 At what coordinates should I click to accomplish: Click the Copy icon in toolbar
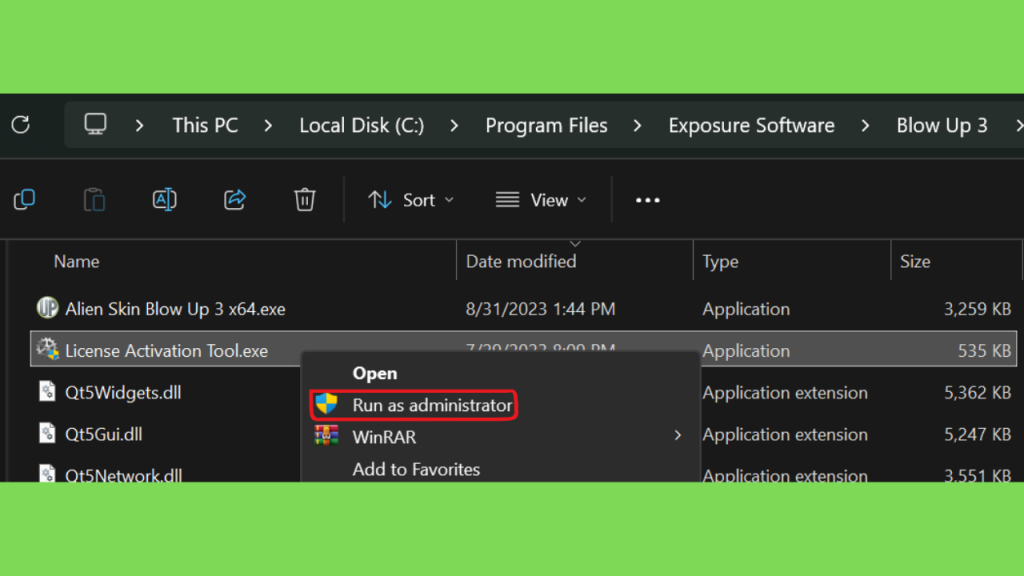[24, 199]
